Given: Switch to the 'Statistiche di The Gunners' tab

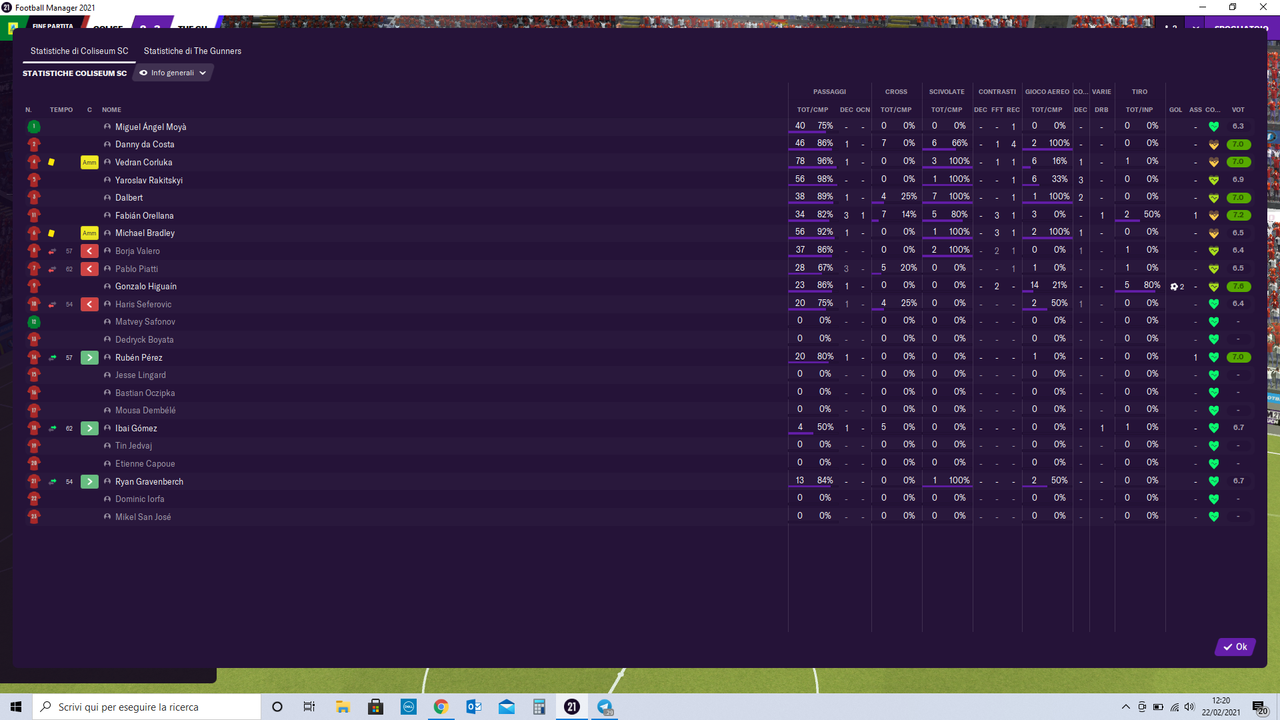Looking at the screenshot, I should click(193, 51).
